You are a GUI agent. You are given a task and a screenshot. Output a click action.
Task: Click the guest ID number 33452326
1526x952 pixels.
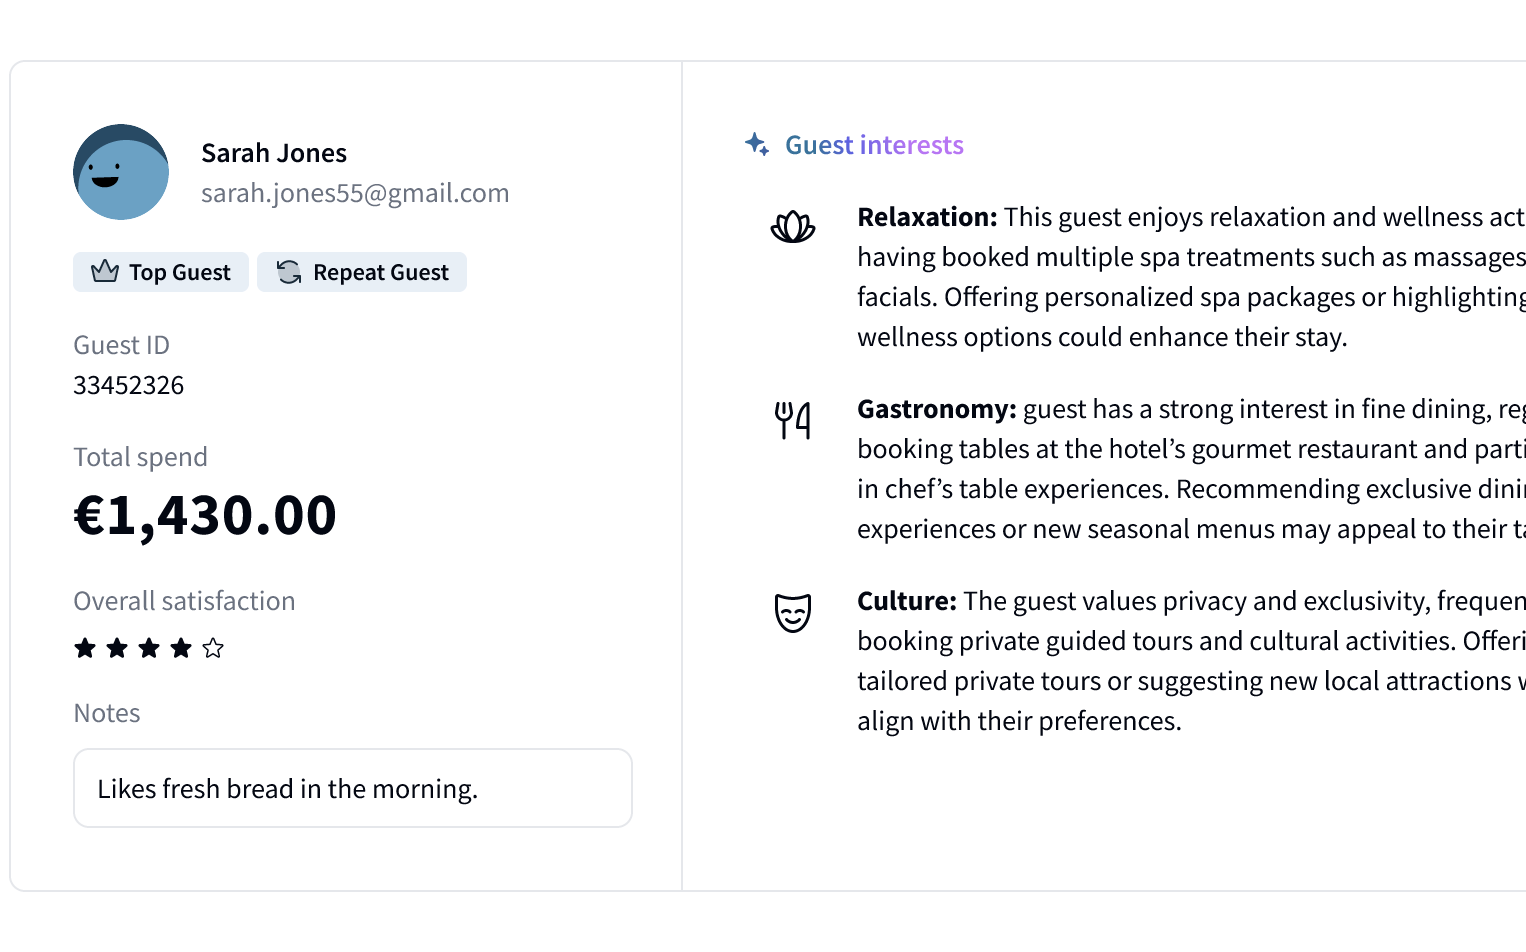(129, 385)
